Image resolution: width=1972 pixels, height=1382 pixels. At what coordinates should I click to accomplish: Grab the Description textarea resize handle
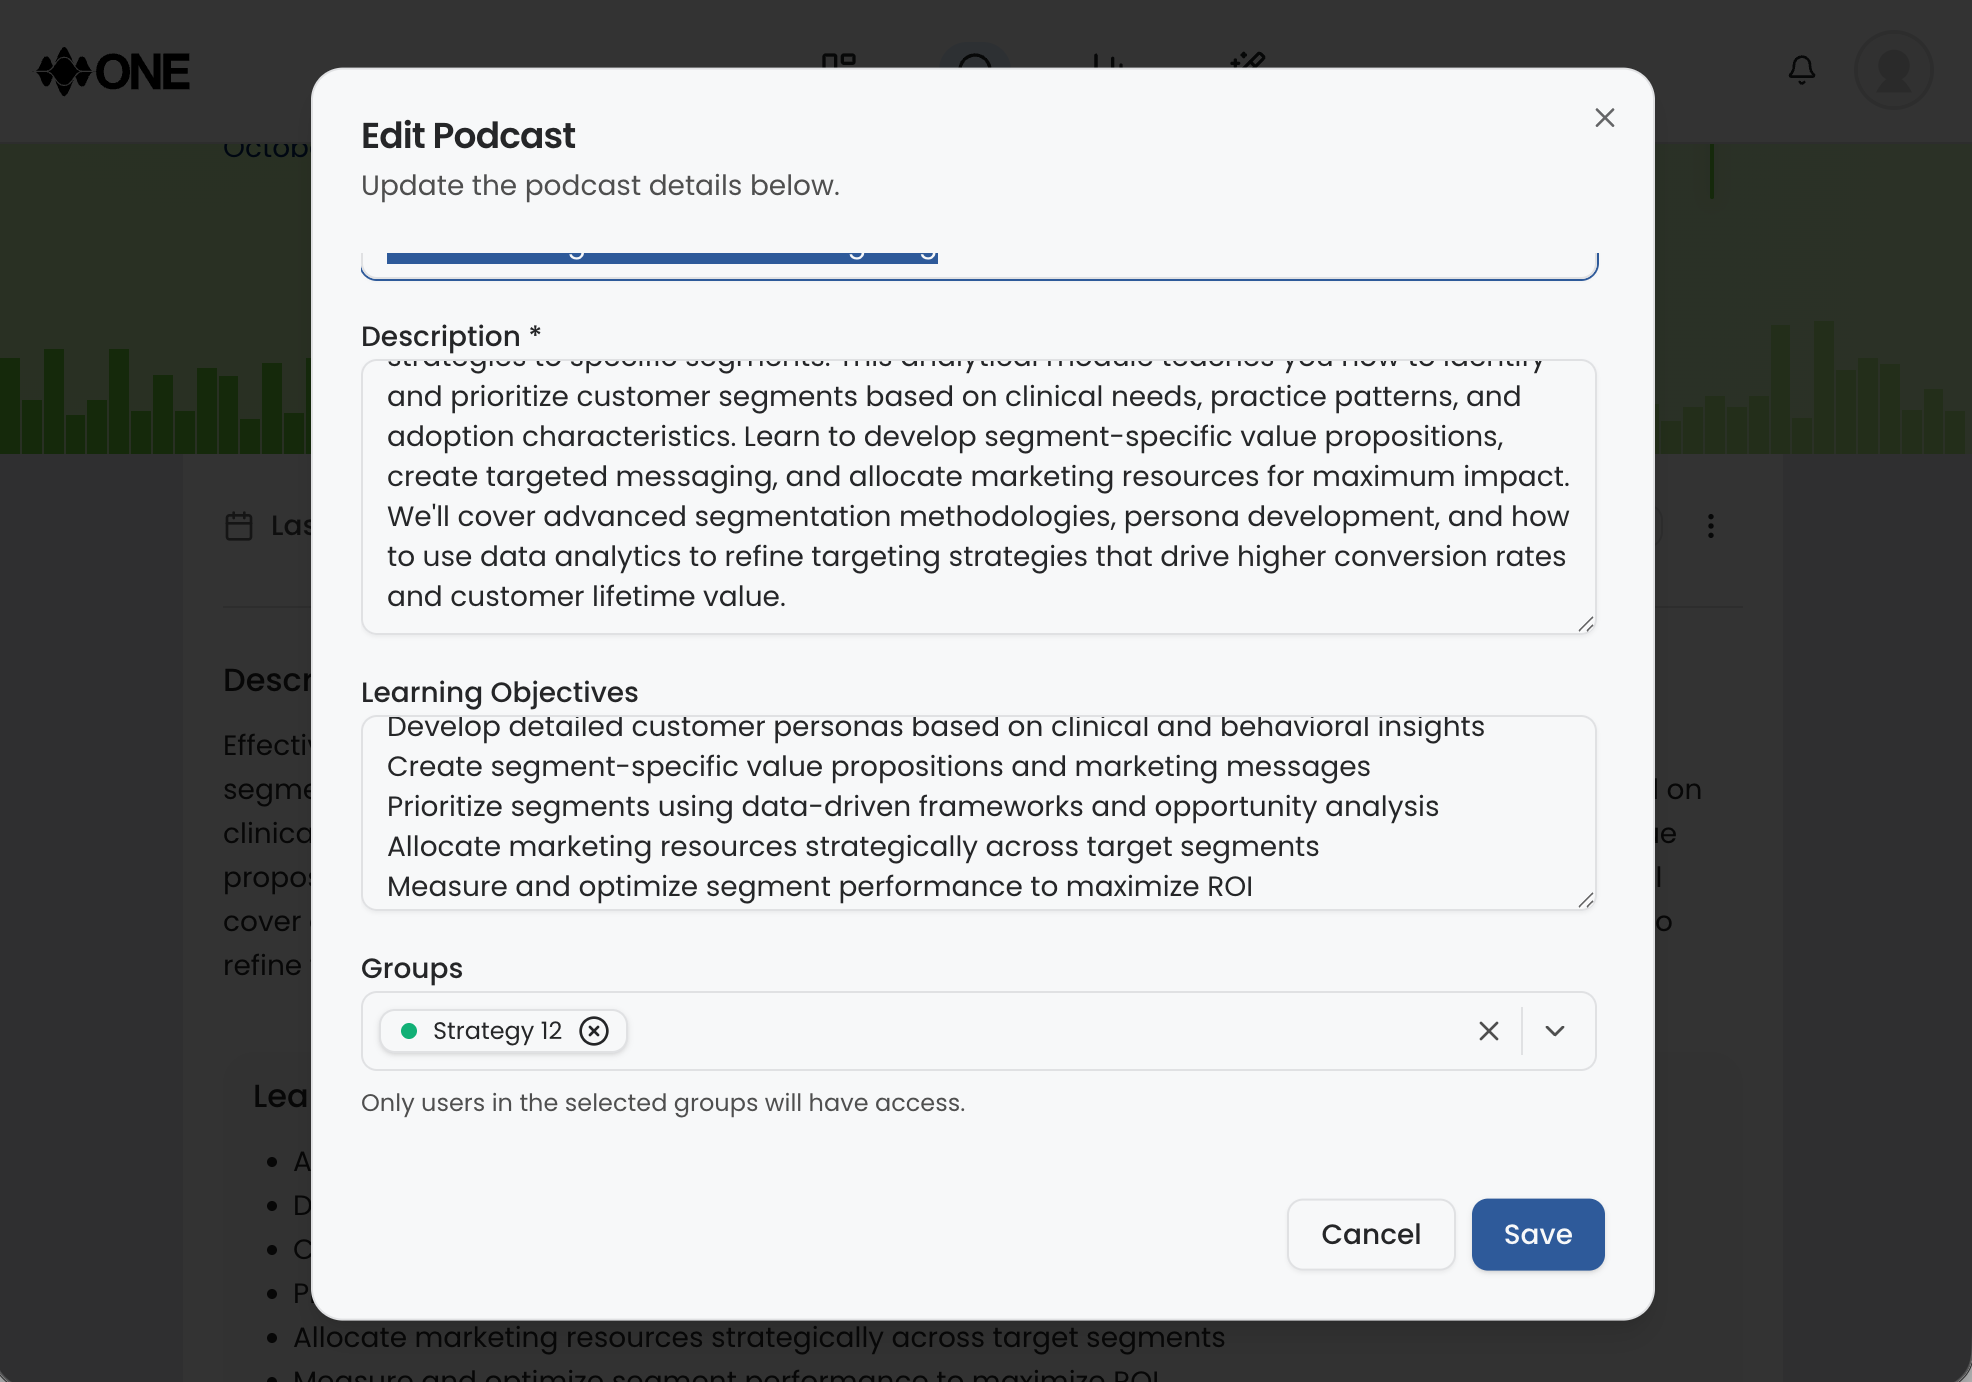pyautogui.click(x=1586, y=624)
